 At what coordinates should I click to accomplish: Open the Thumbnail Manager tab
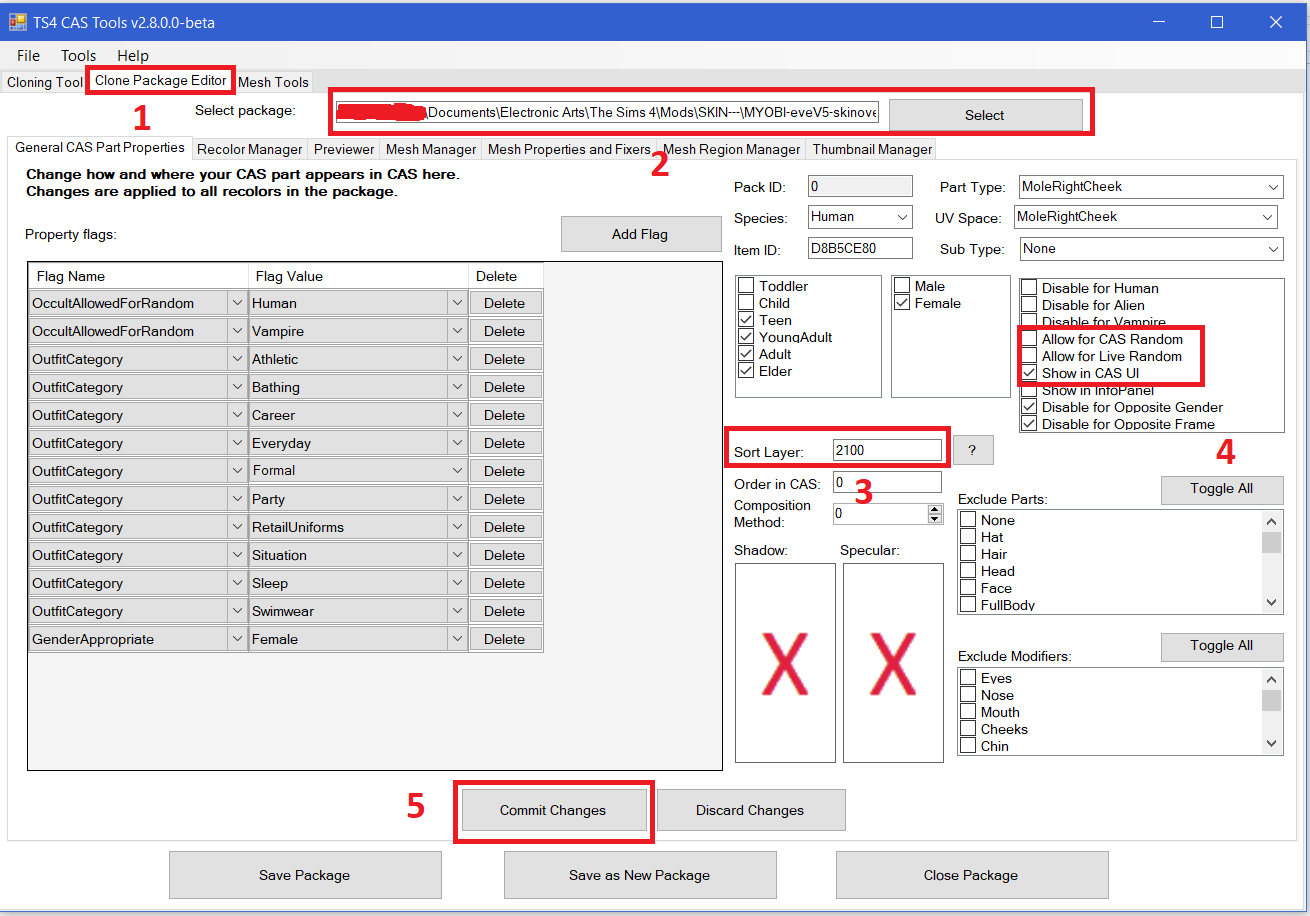tap(872, 149)
